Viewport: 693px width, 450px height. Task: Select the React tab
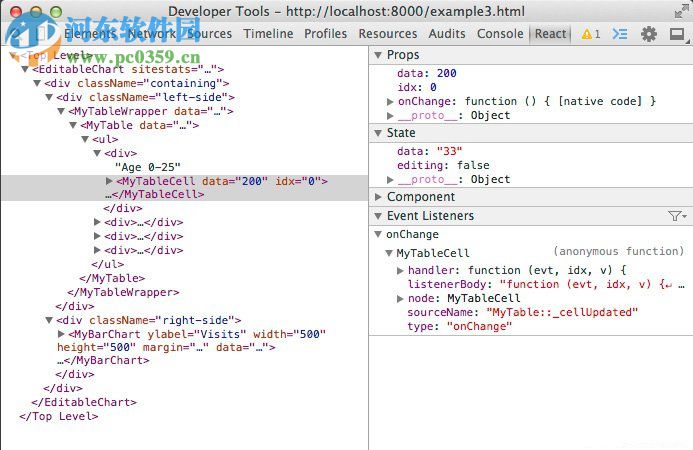click(550, 34)
